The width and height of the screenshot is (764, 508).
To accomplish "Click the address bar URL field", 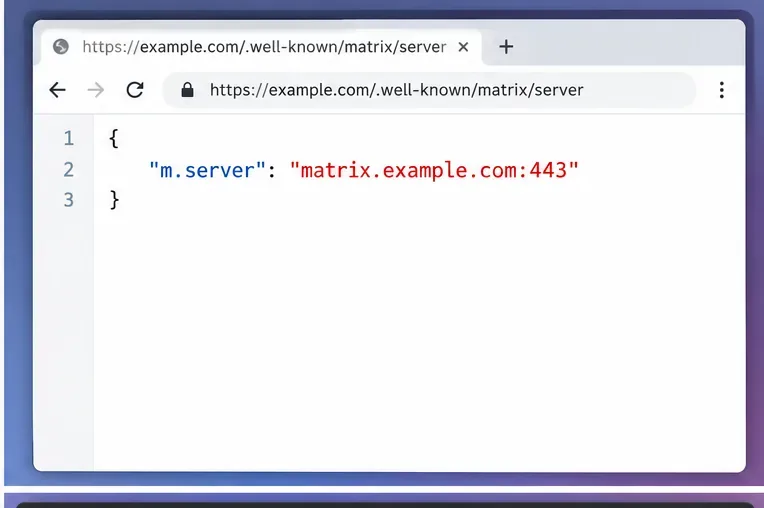I will (429, 90).
